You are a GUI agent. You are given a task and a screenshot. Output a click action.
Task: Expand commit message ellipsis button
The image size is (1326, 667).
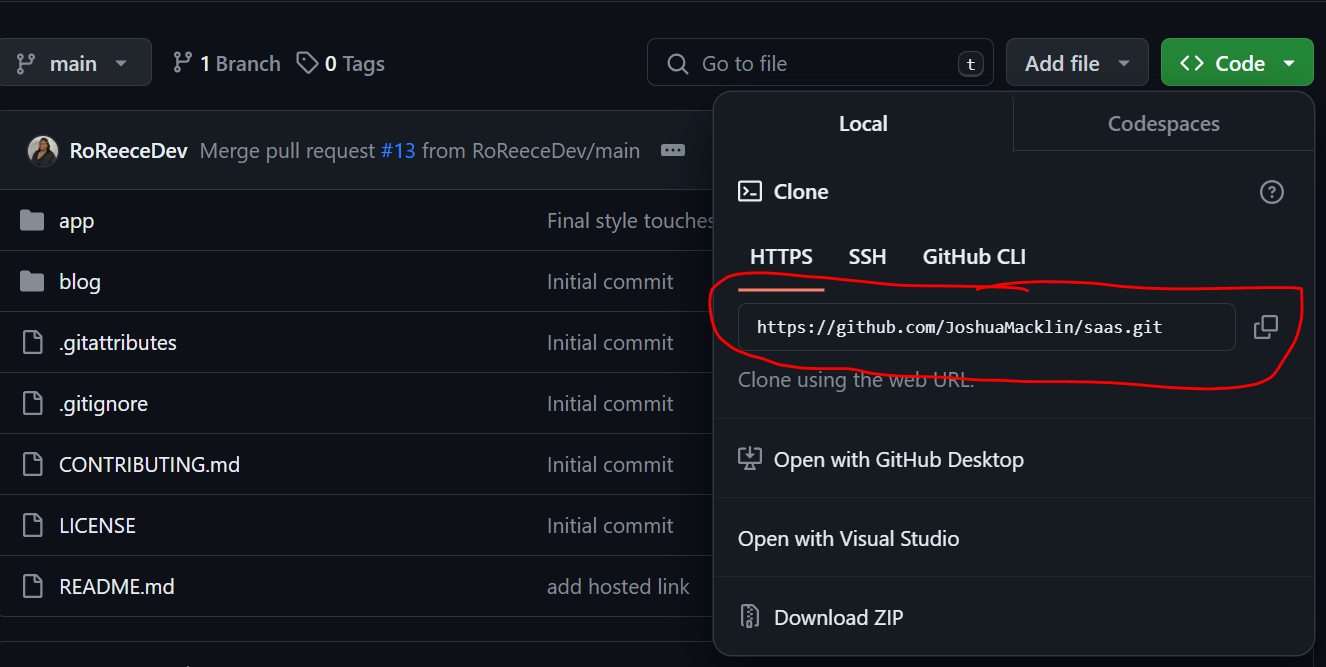pos(673,151)
